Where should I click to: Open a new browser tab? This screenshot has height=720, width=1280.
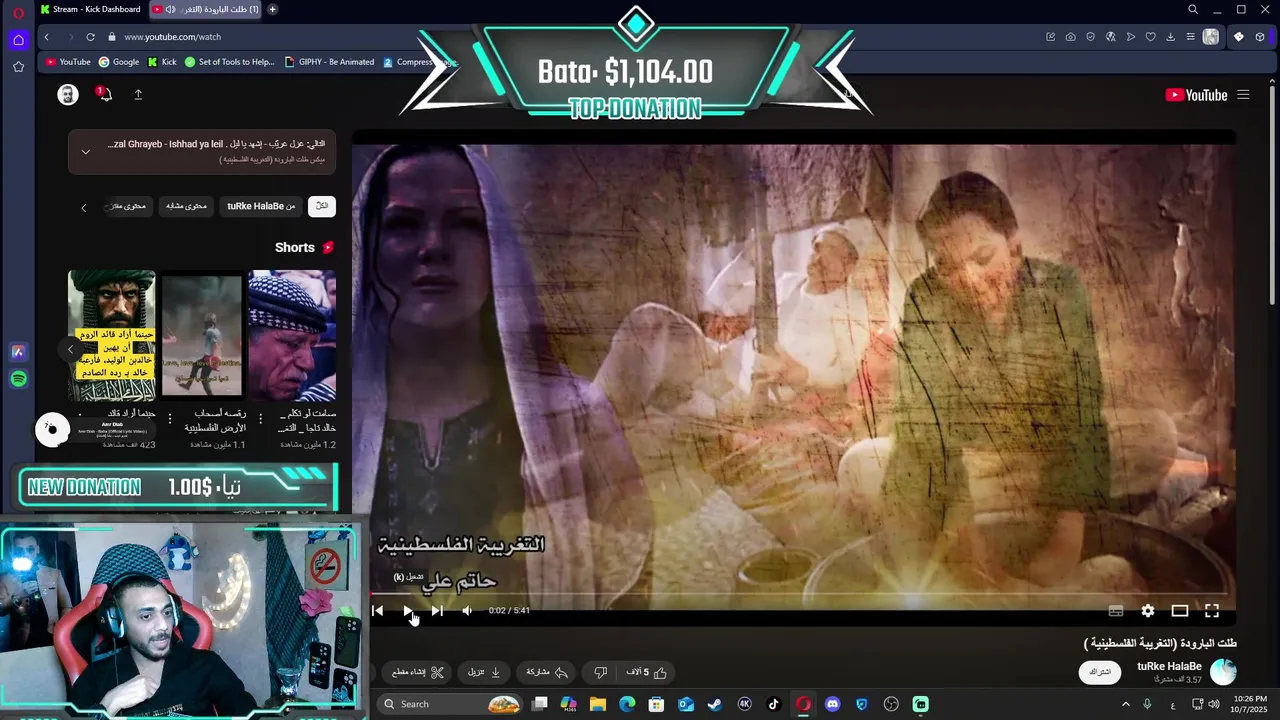coord(273,9)
